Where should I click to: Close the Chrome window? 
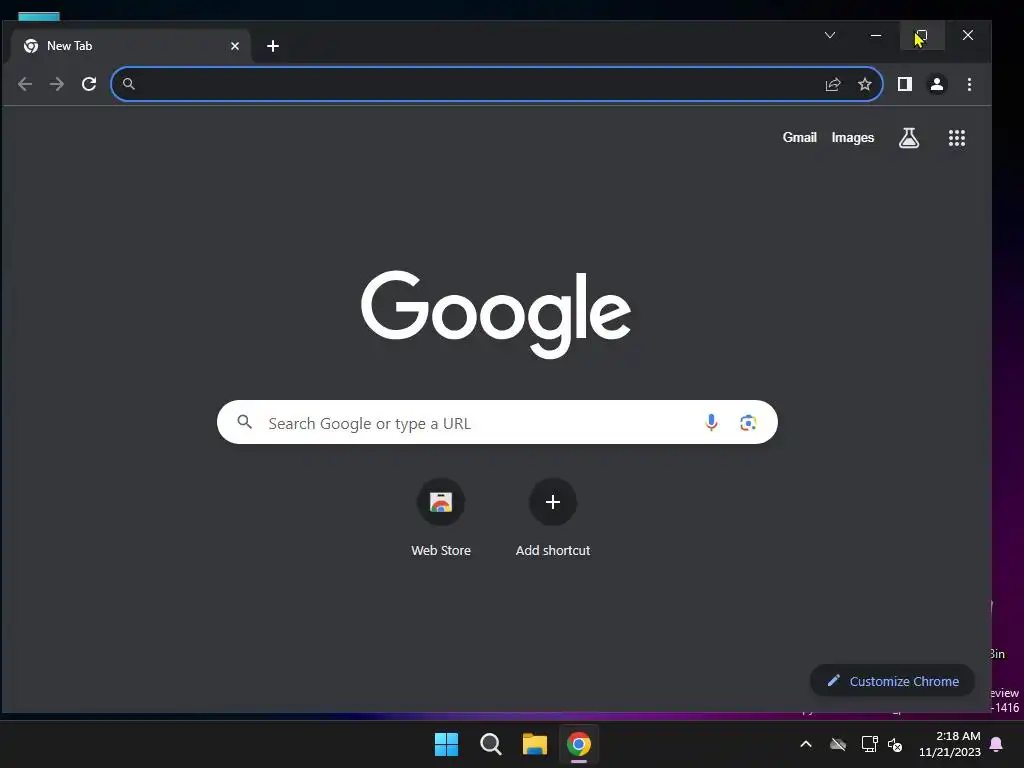[x=968, y=35]
